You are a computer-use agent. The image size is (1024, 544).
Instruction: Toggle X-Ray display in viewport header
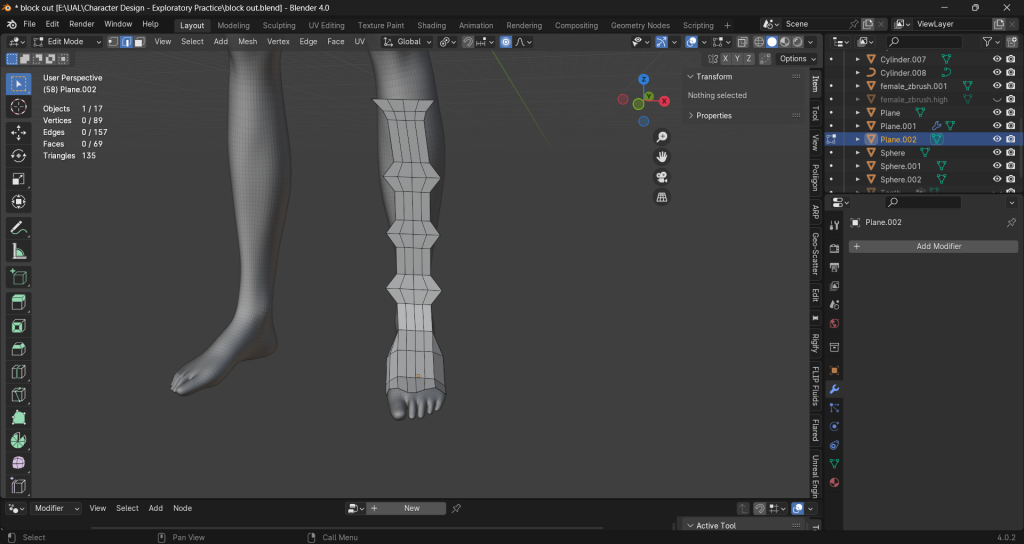(743, 42)
